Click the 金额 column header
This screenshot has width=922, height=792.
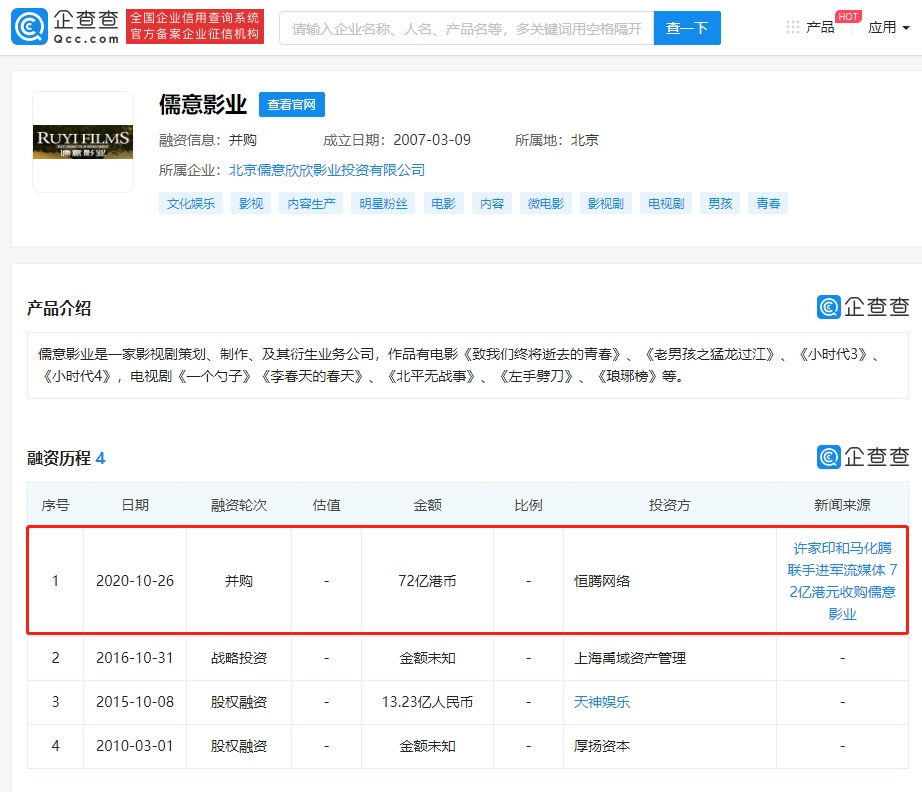pyautogui.click(x=427, y=505)
